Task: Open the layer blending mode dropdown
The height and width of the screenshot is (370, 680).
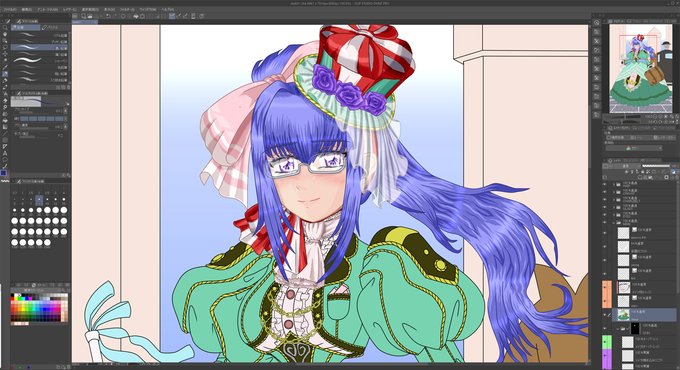Action: pos(622,166)
